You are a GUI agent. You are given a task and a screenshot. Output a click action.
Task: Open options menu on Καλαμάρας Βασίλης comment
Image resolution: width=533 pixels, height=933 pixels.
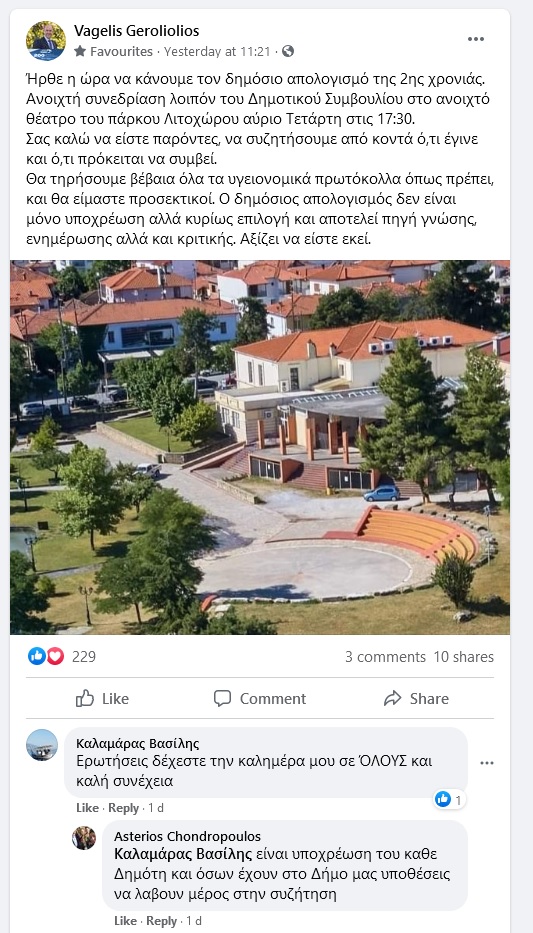[x=487, y=763]
